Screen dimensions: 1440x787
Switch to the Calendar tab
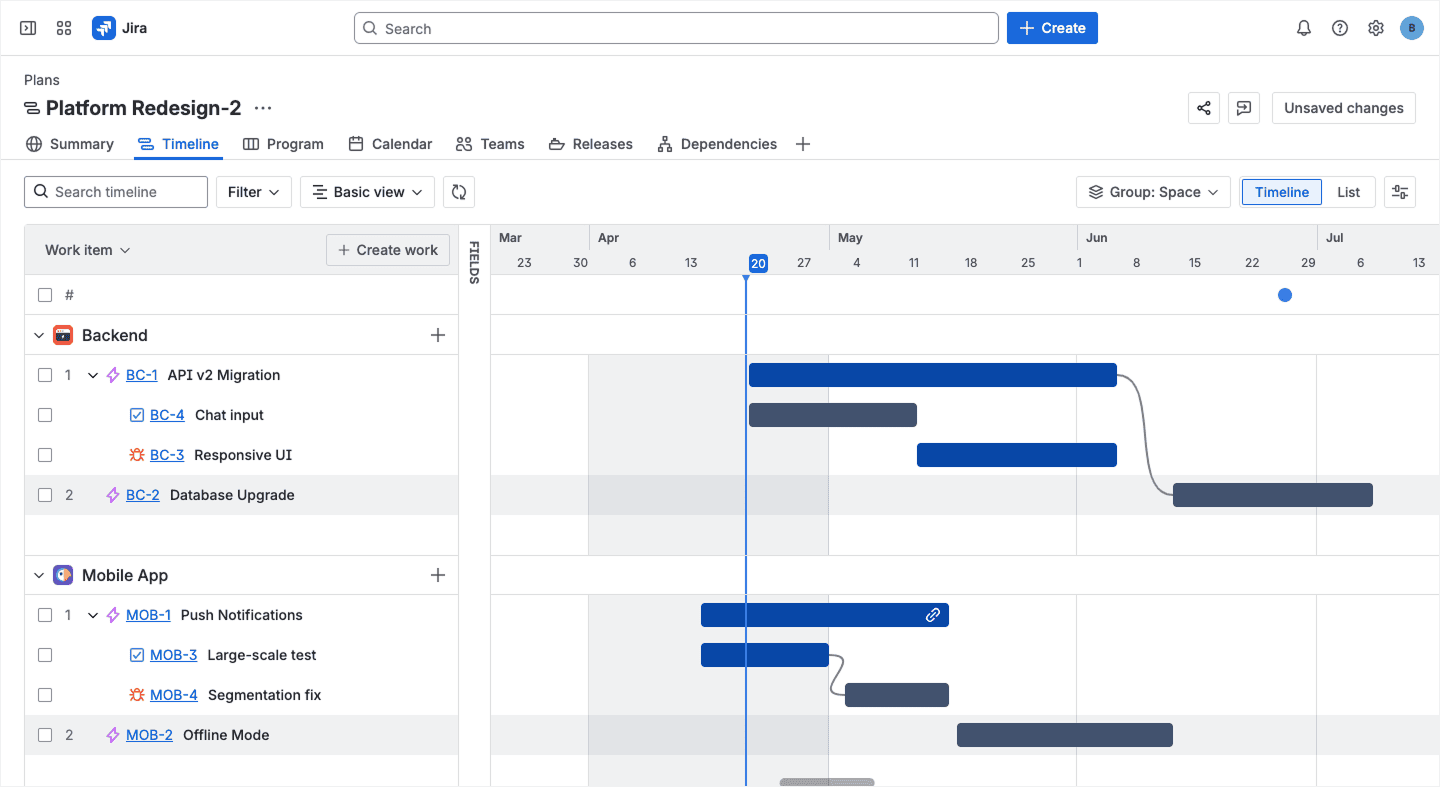point(390,144)
